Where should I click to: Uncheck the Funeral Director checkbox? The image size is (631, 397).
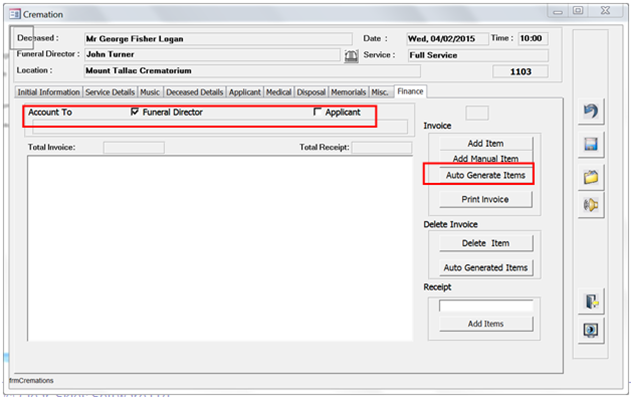135,112
